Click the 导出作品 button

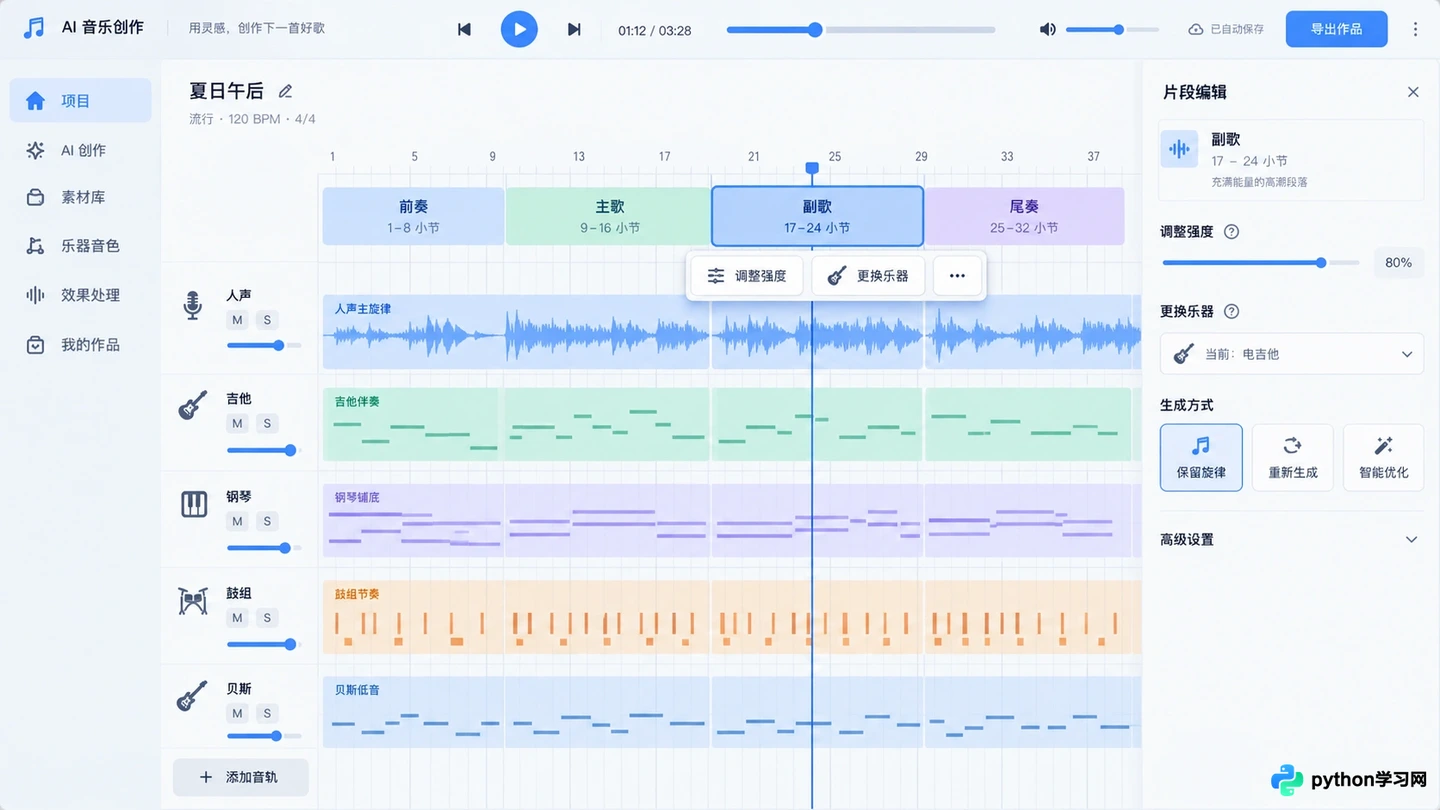[1337, 29]
